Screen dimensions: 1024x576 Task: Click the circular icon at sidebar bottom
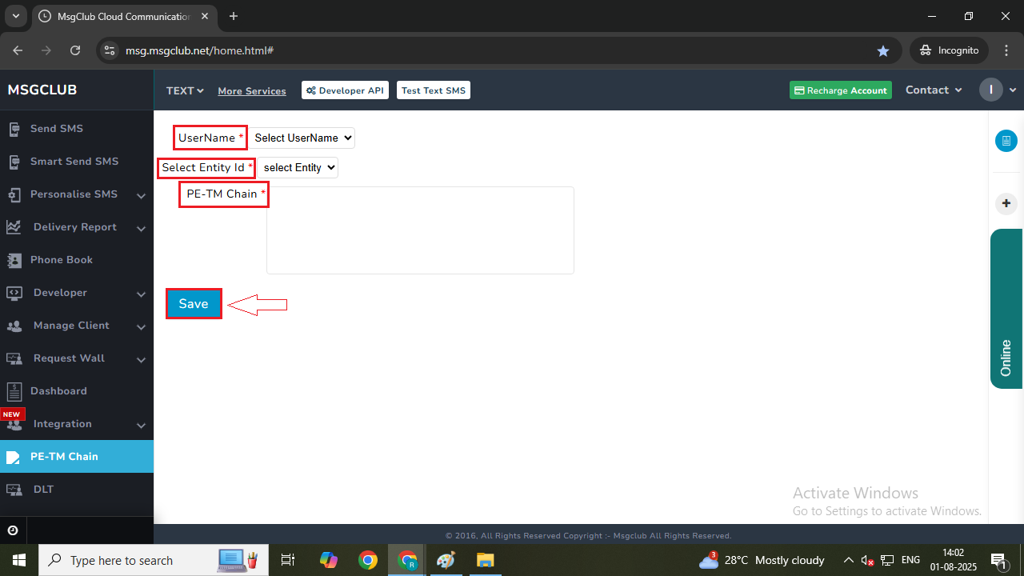(x=12, y=530)
